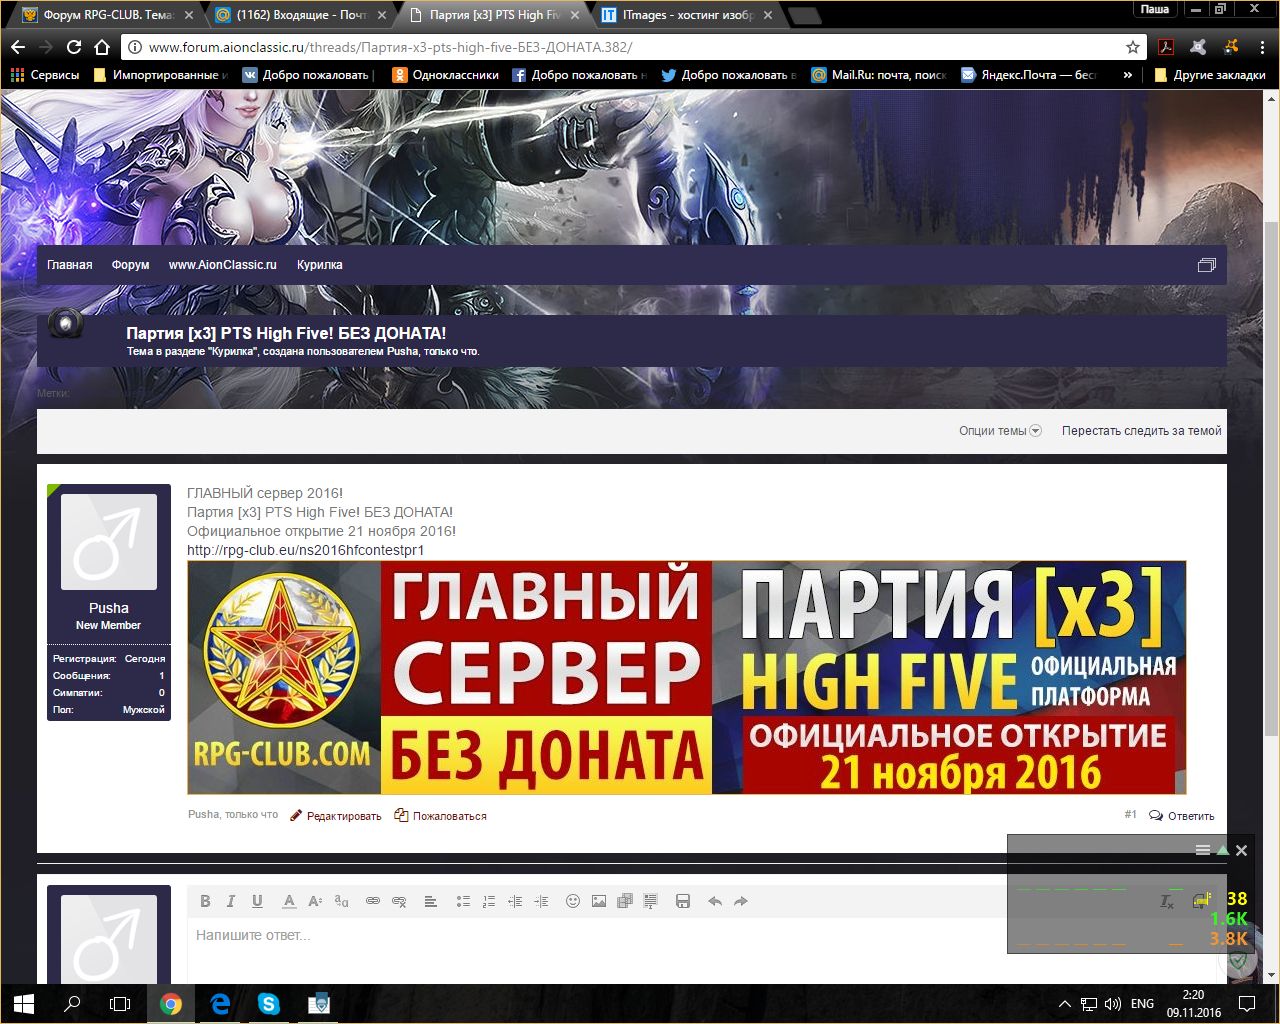
Task: Open the Главная navigation tab
Action: pyautogui.click(x=70, y=265)
